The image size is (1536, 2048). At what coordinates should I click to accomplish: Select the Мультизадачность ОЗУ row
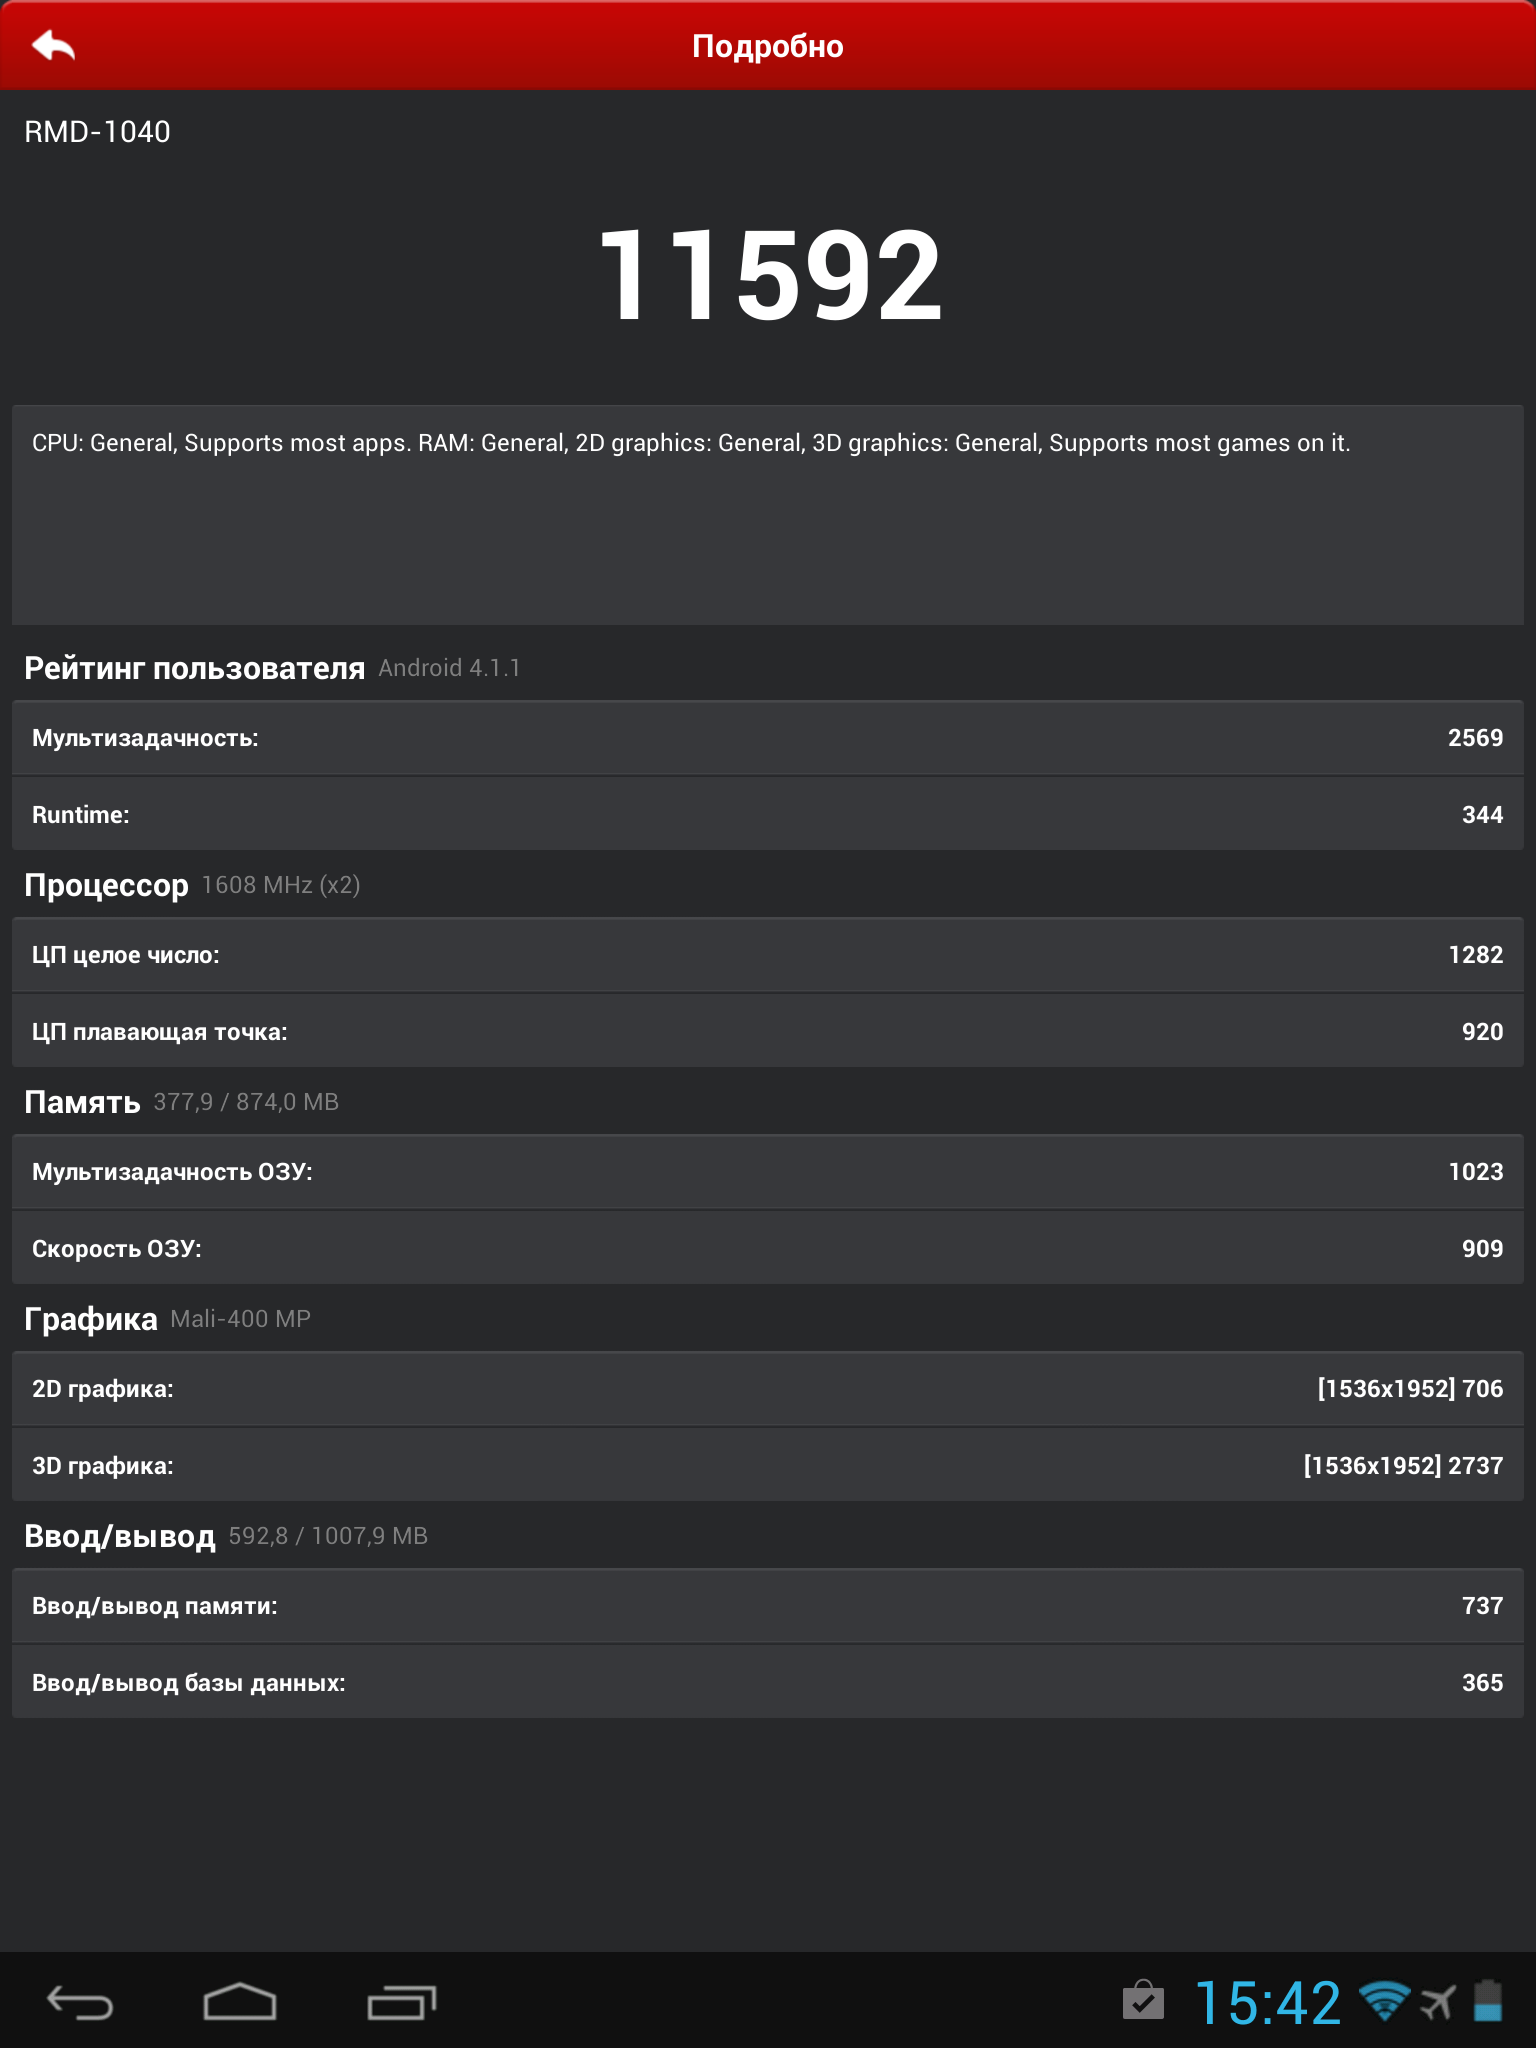click(x=768, y=1172)
